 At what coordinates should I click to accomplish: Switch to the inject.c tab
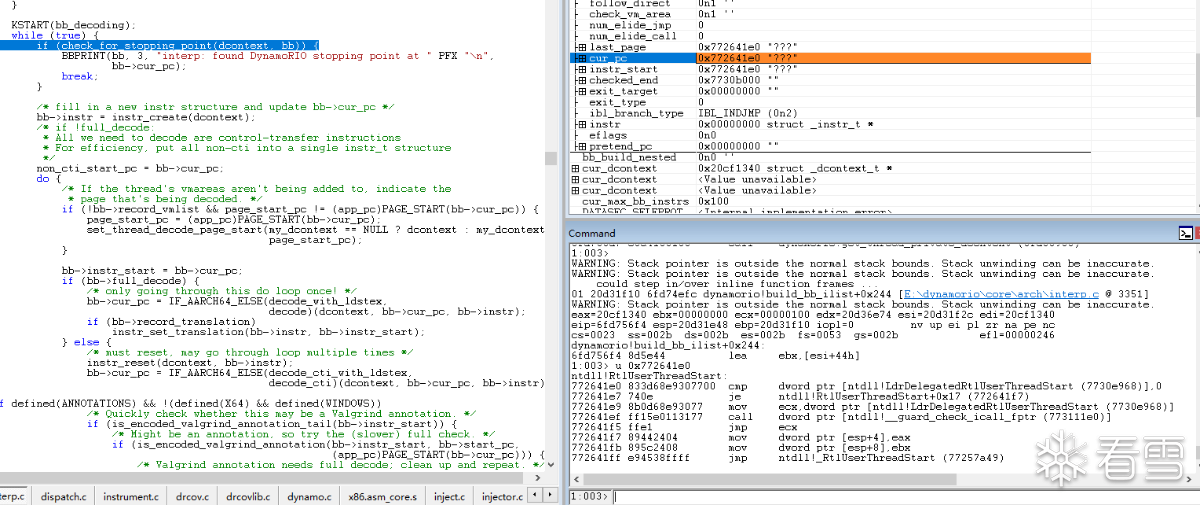(x=449, y=496)
